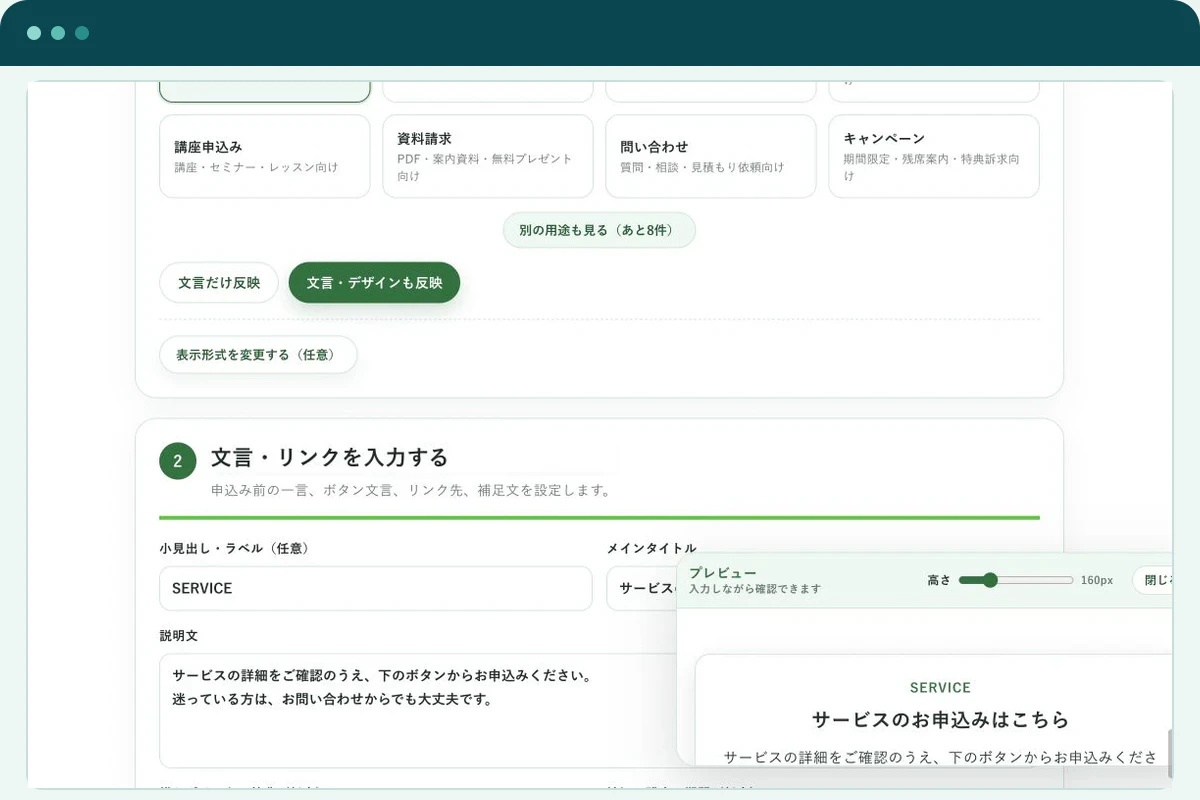Choose the 資料請求 purpose card
The width and height of the screenshot is (1200, 800).
(x=488, y=156)
